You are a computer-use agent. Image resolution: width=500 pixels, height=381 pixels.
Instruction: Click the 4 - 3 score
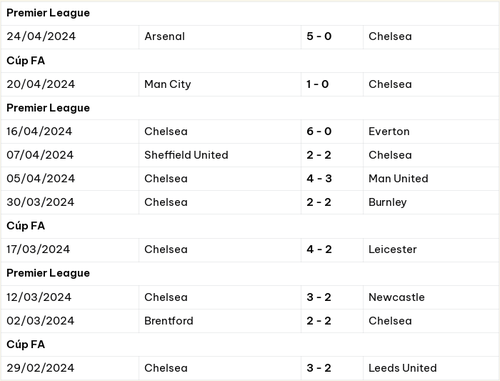pyautogui.click(x=319, y=179)
